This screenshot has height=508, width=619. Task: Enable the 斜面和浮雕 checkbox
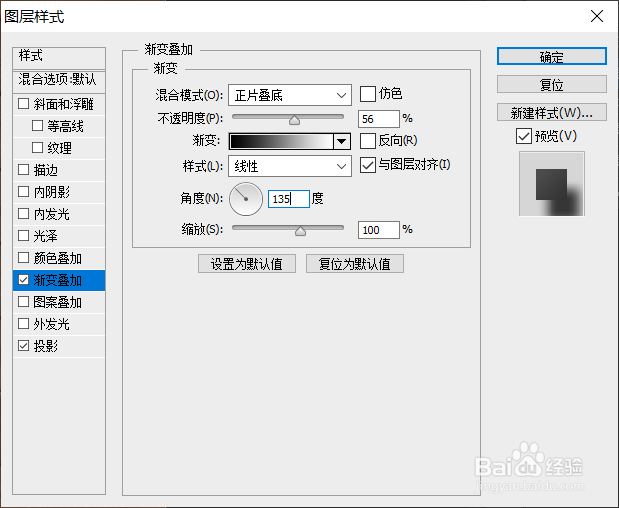pyautogui.click(x=24, y=104)
